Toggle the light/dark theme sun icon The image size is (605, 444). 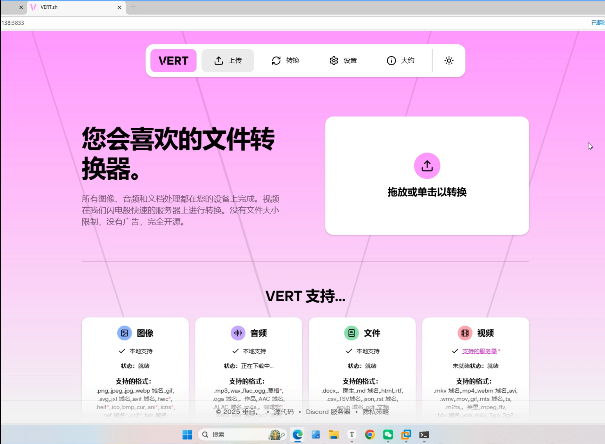point(449,61)
